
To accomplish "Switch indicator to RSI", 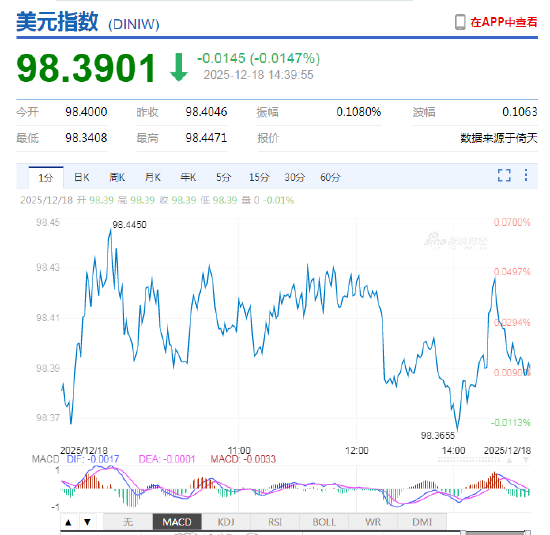I will click(275, 522).
